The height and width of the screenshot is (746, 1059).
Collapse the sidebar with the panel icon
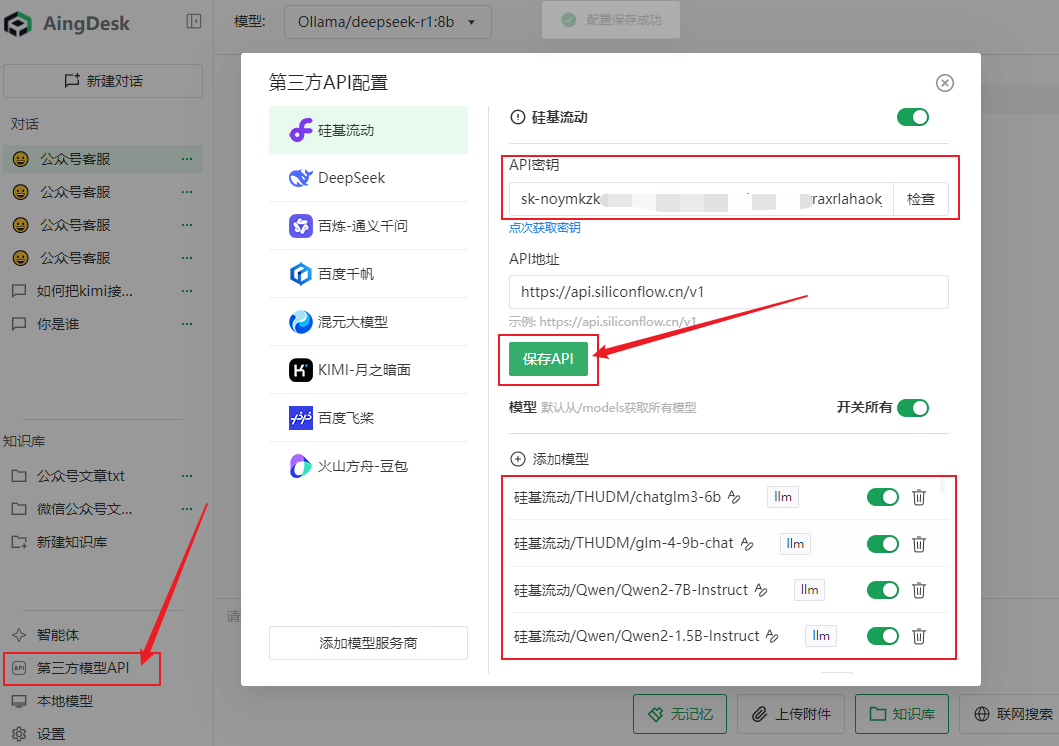(x=194, y=22)
